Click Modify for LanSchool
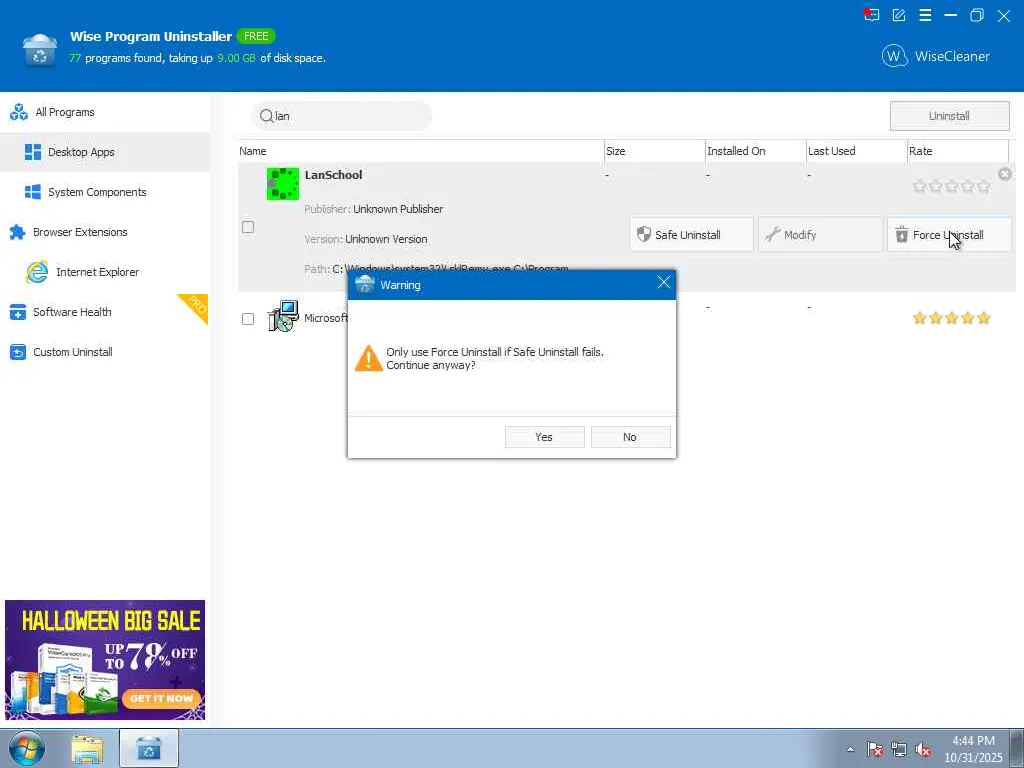The width and height of the screenshot is (1024, 768). pos(820,235)
